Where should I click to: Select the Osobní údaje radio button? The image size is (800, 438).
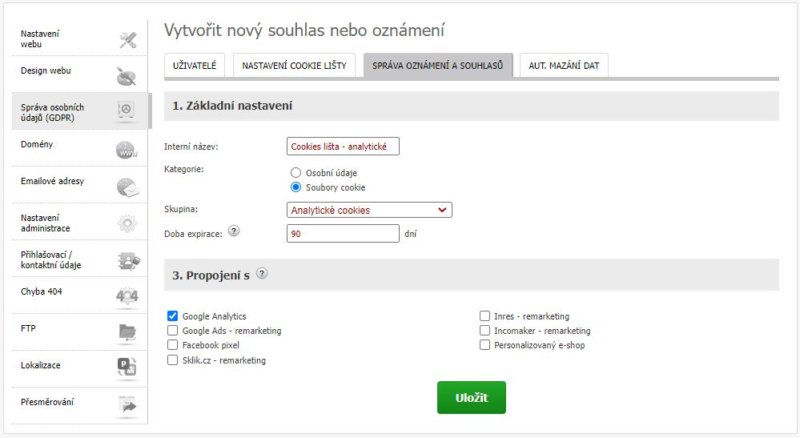pyautogui.click(x=295, y=173)
